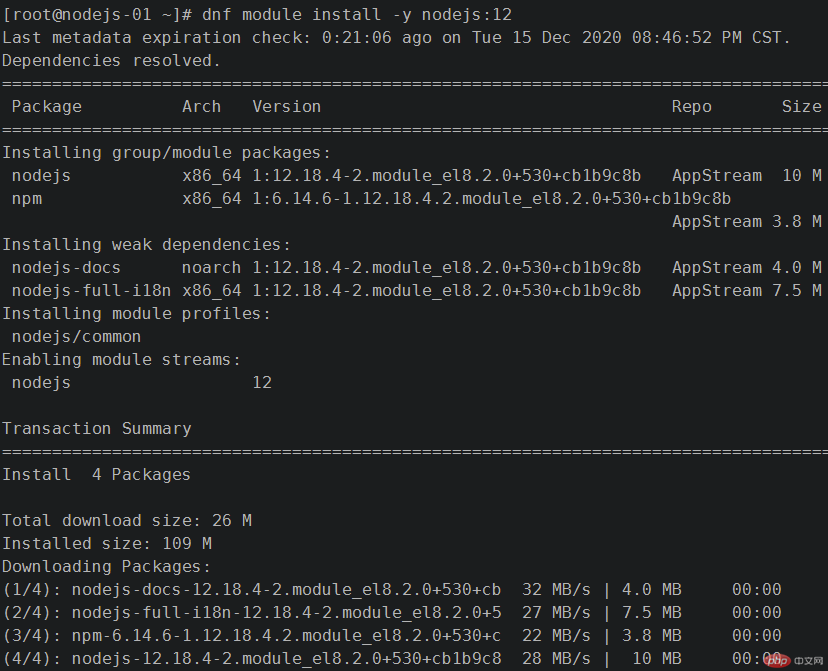Click the '28 MB/s' download speed
The image size is (828, 671).
coord(556,659)
